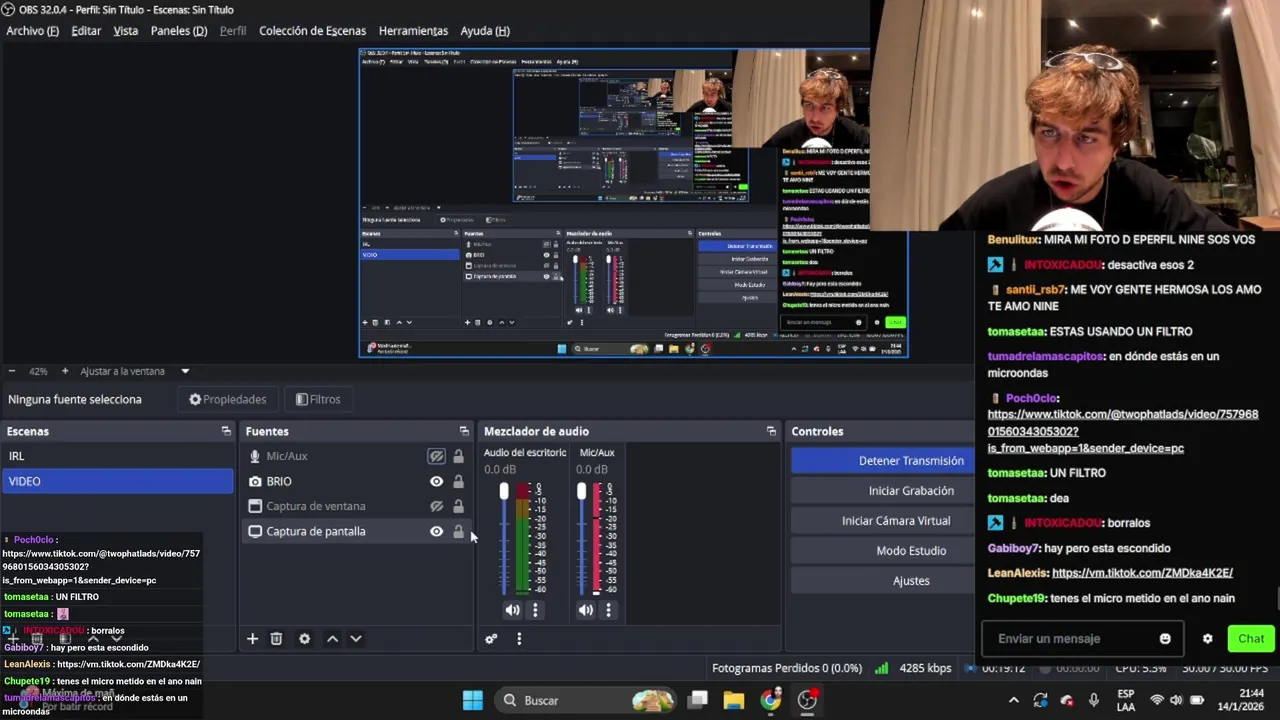The width and height of the screenshot is (1280, 720).
Task: Move the source down with the down arrow
Action: click(x=355, y=639)
